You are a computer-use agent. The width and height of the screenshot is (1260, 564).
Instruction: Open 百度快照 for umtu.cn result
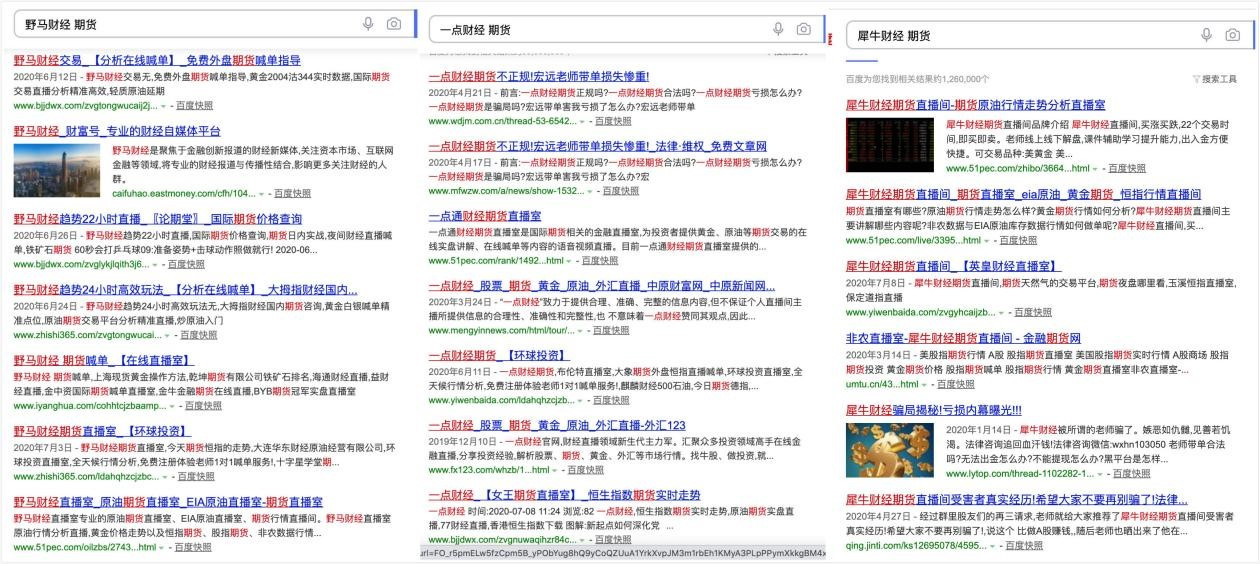click(x=956, y=384)
